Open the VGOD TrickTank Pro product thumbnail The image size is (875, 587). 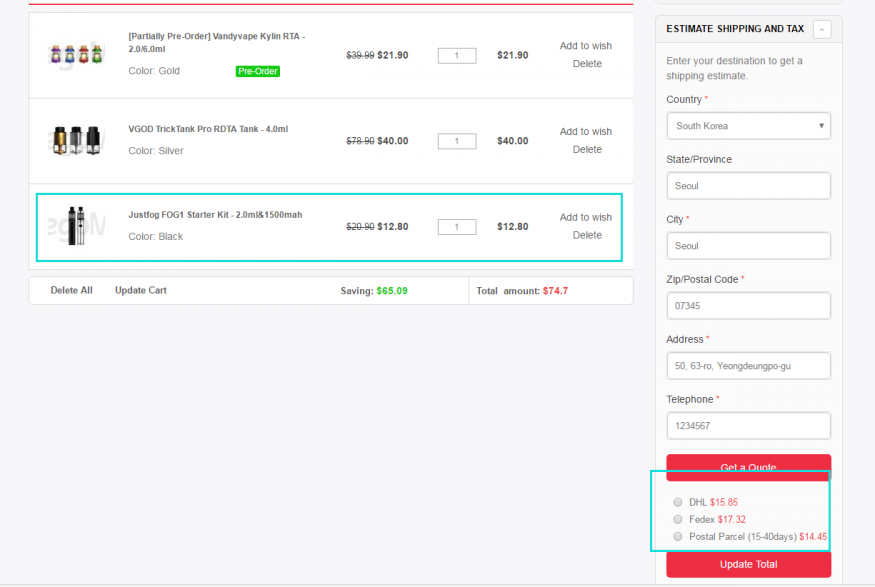pos(76,141)
